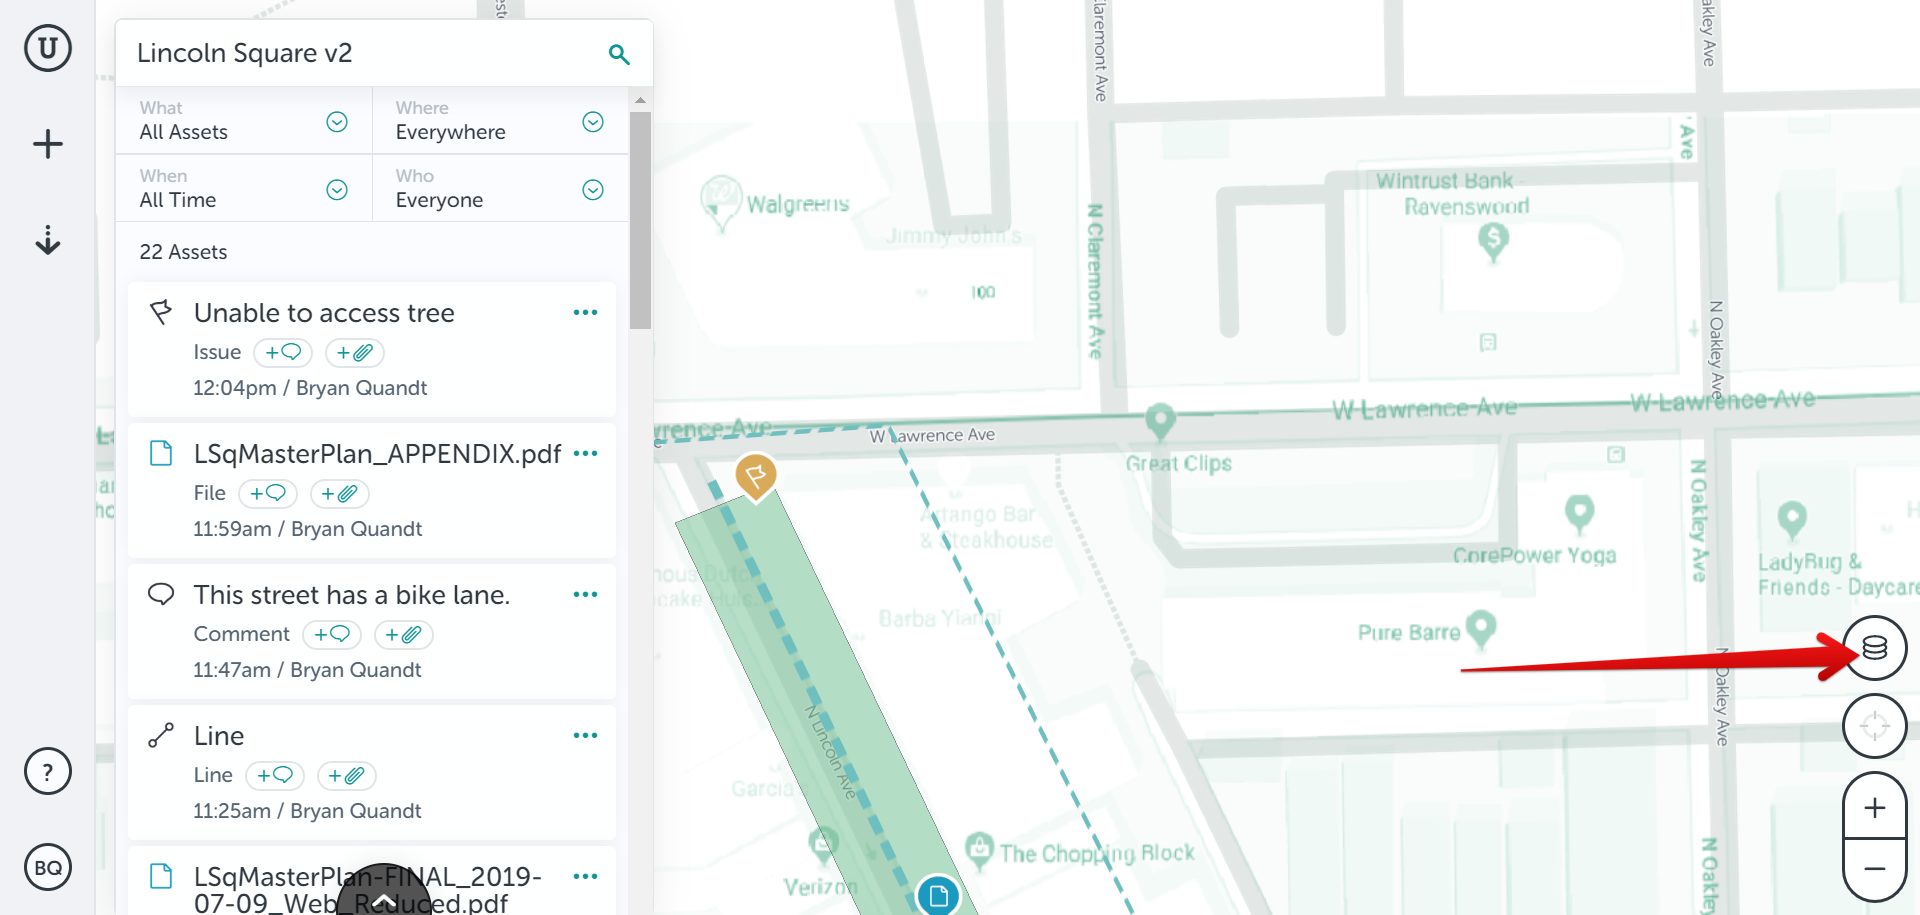
Task: Click the CorePower Yoga map label
Action: [1534, 555]
